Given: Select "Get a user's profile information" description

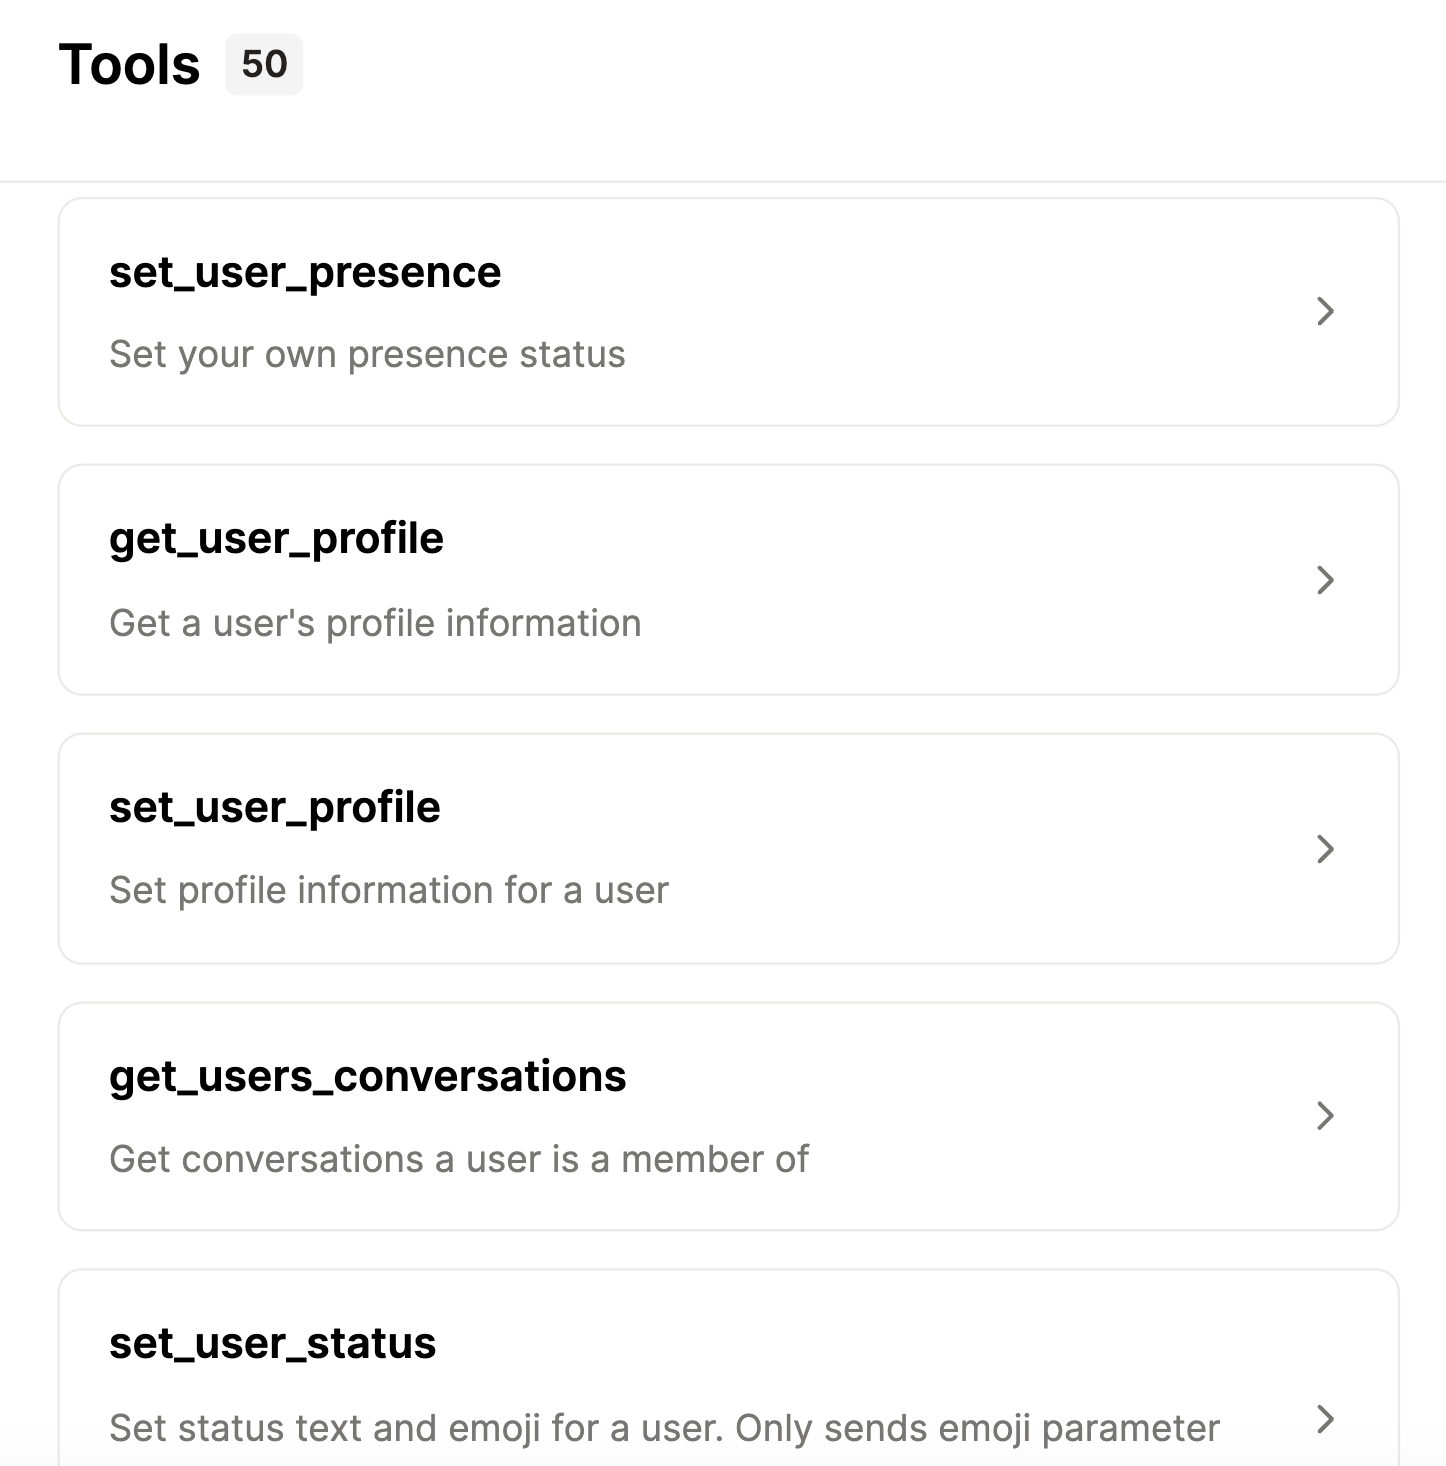Looking at the screenshot, I should point(375,624).
